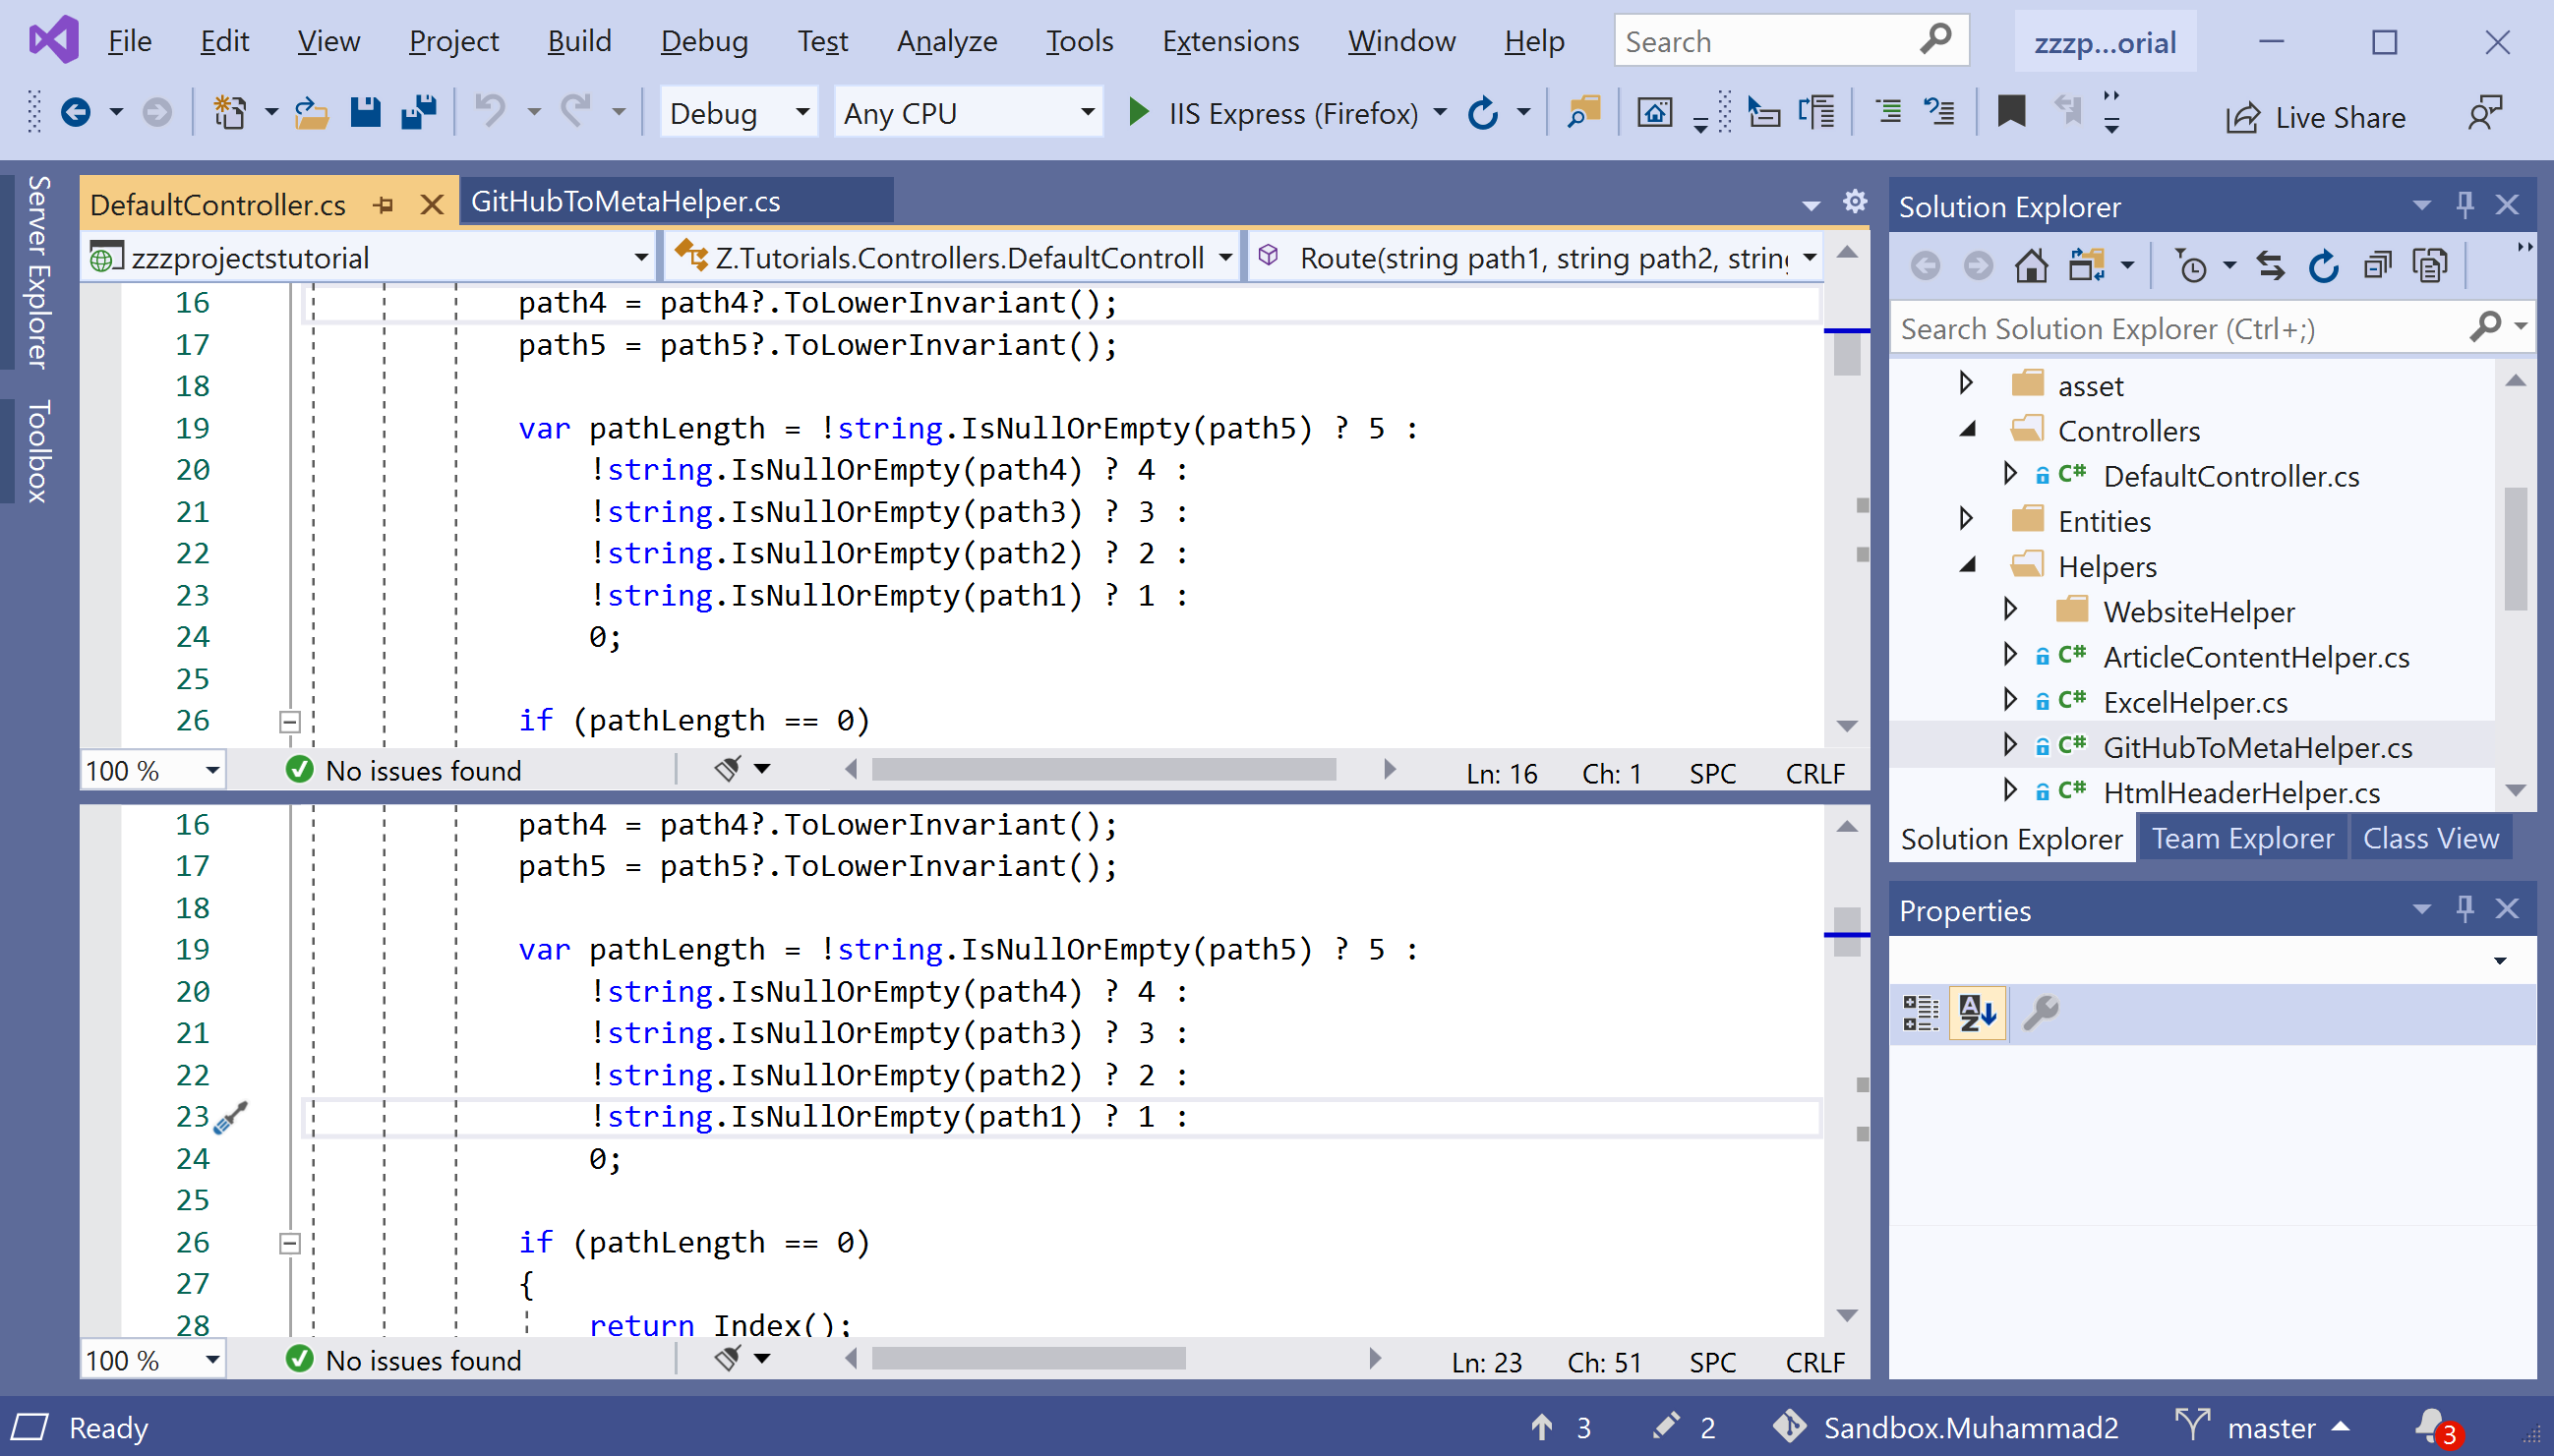Image resolution: width=2554 pixels, height=1456 pixels.
Task: Open the Any CPU platform dropdown
Action: tap(968, 113)
